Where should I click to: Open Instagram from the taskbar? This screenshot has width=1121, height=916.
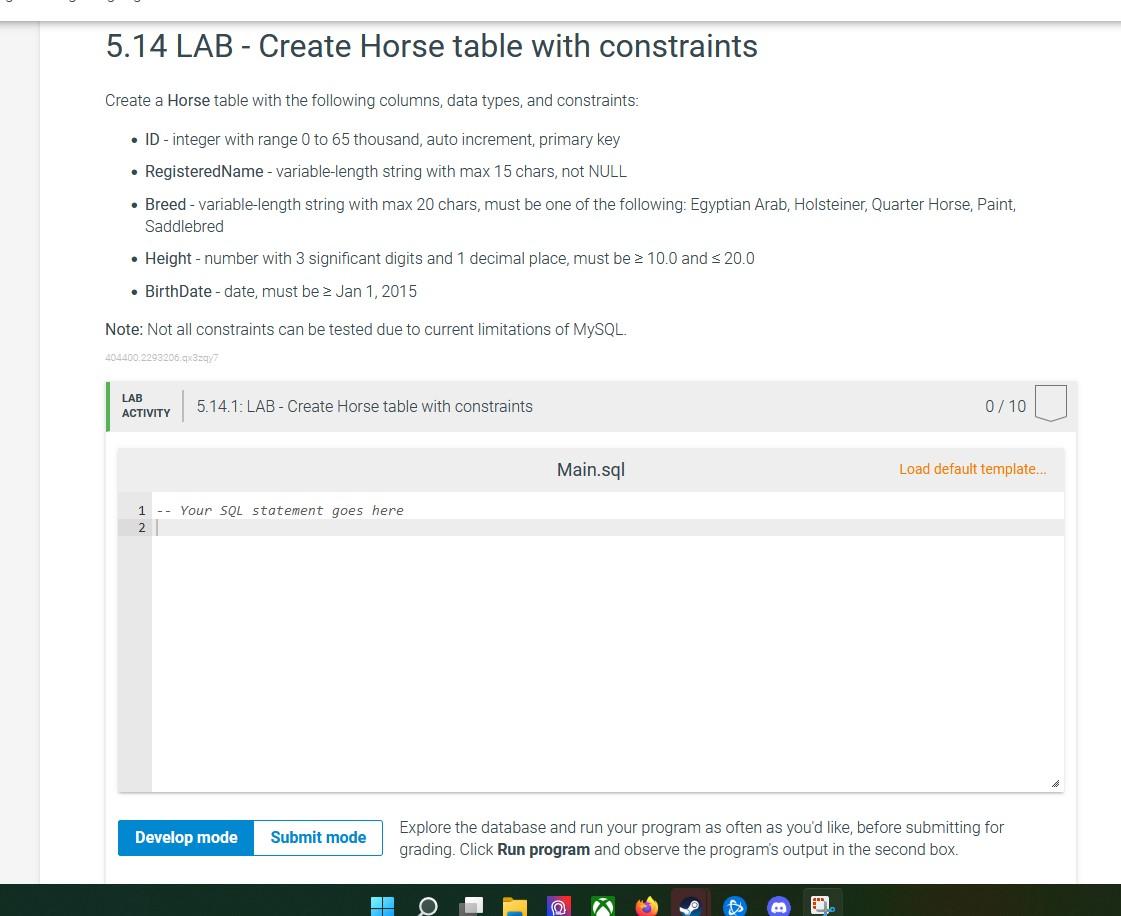[558, 906]
